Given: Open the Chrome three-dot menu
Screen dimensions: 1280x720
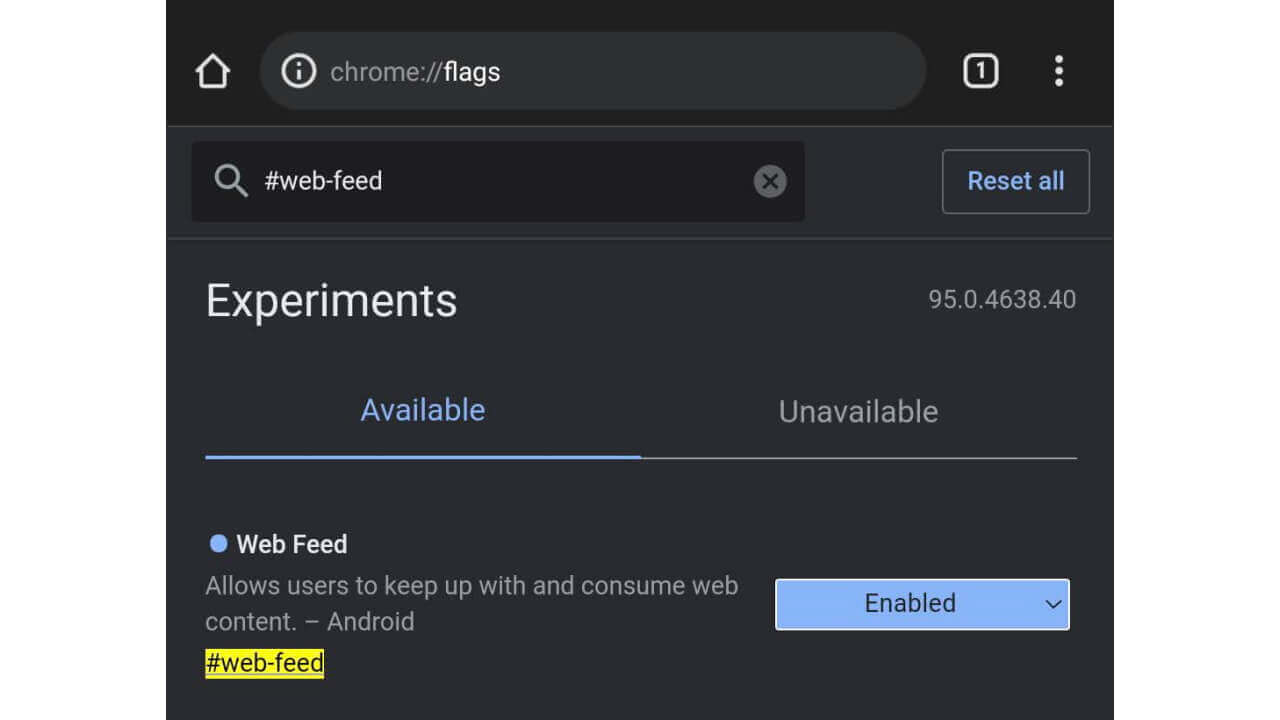Looking at the screenshot, I should (x=1059, y=70).
